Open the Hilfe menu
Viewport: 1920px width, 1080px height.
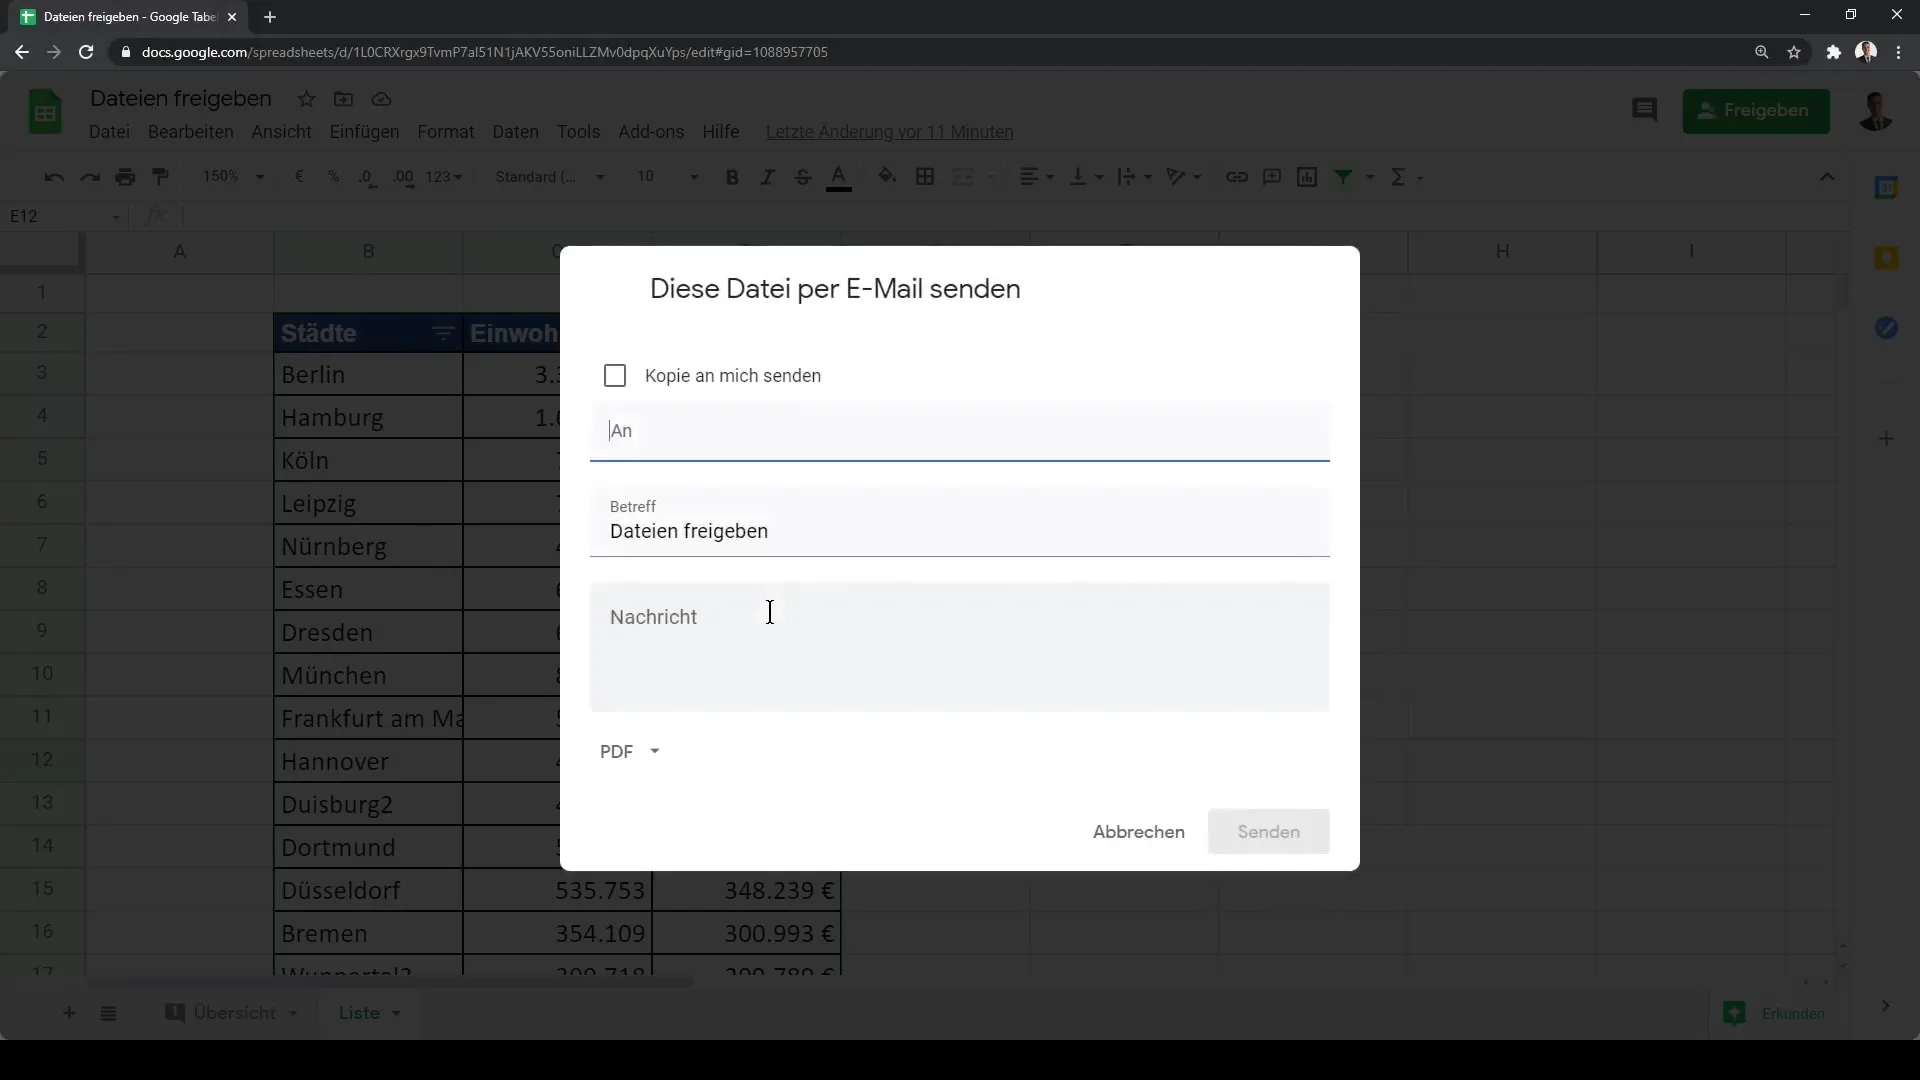(720, 132)
